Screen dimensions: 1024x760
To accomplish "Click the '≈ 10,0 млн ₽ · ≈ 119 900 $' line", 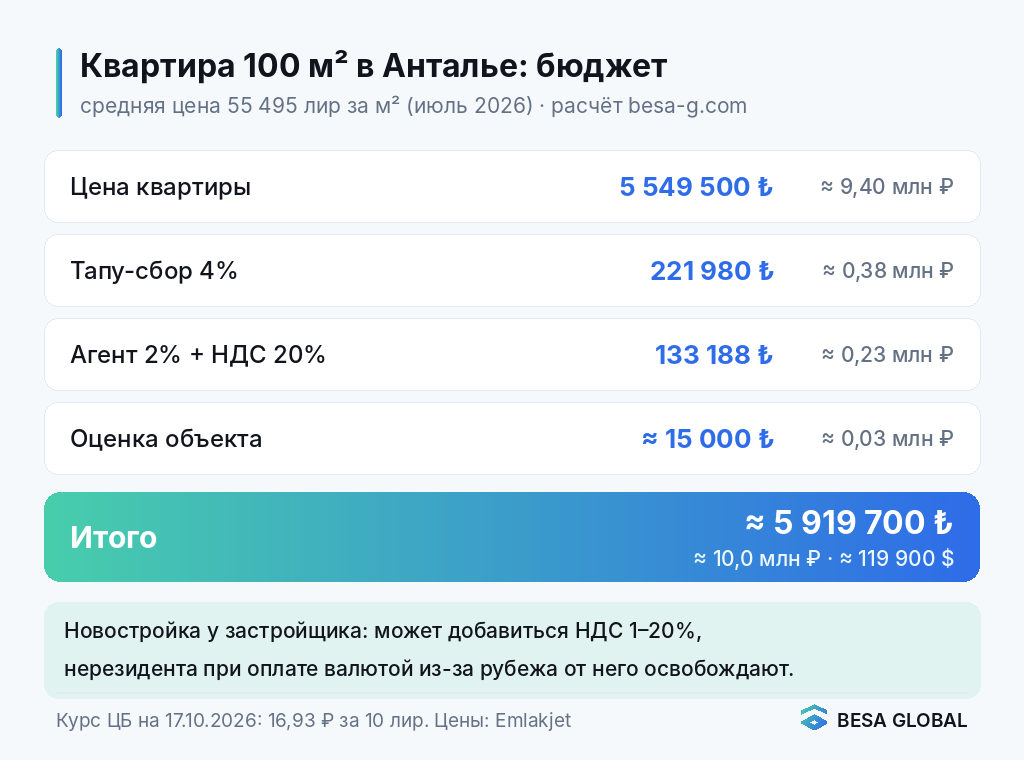I will pos(824,558).
